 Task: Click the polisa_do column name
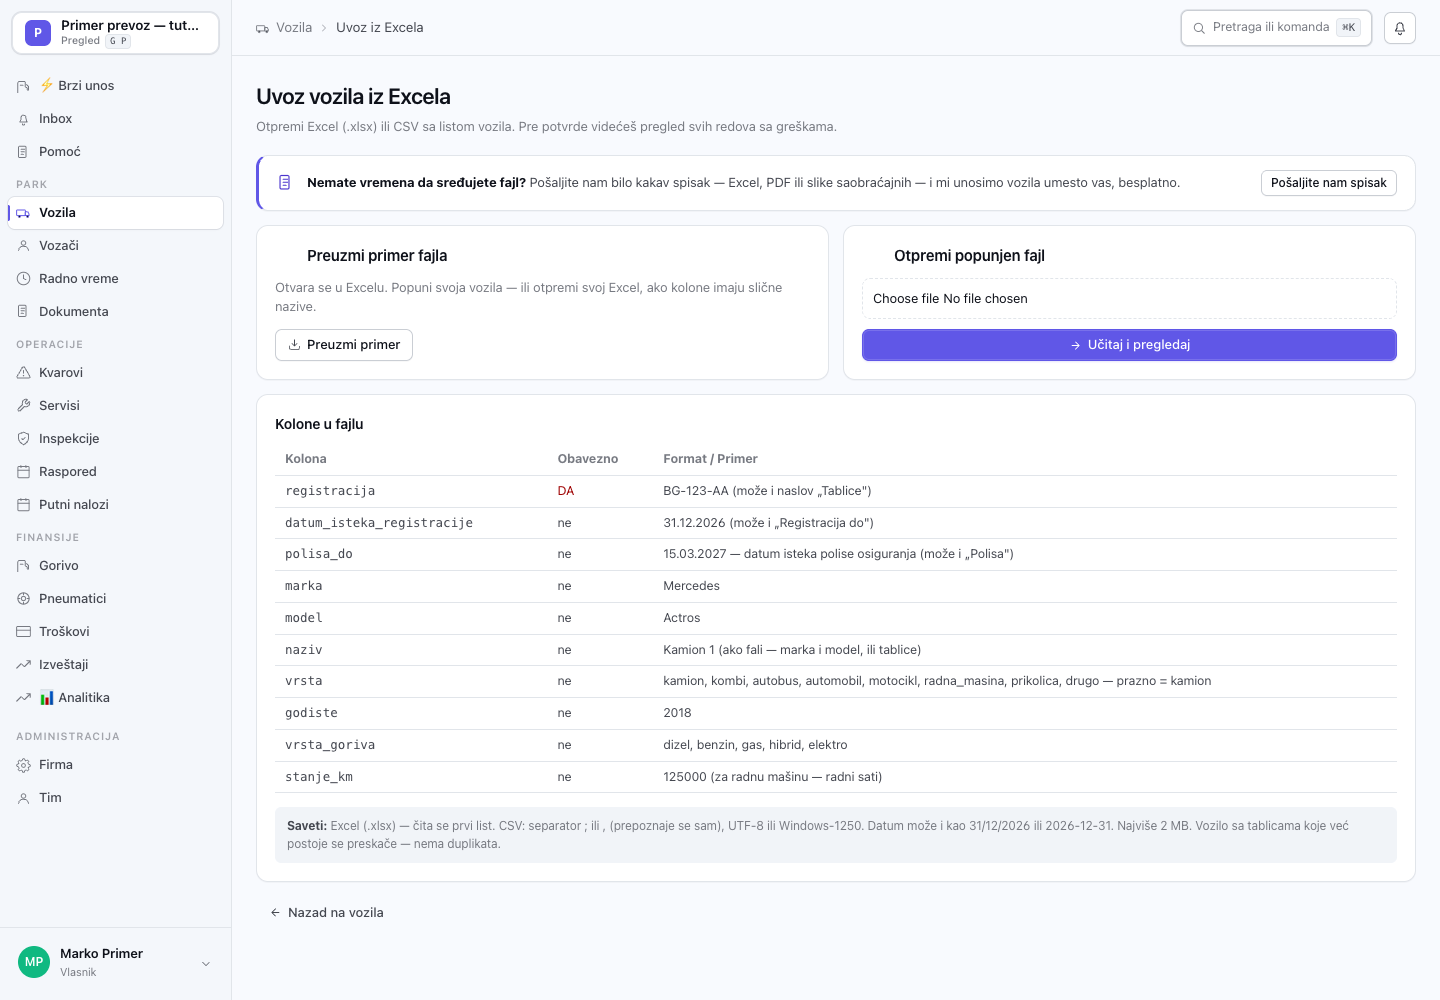(319, 554)
